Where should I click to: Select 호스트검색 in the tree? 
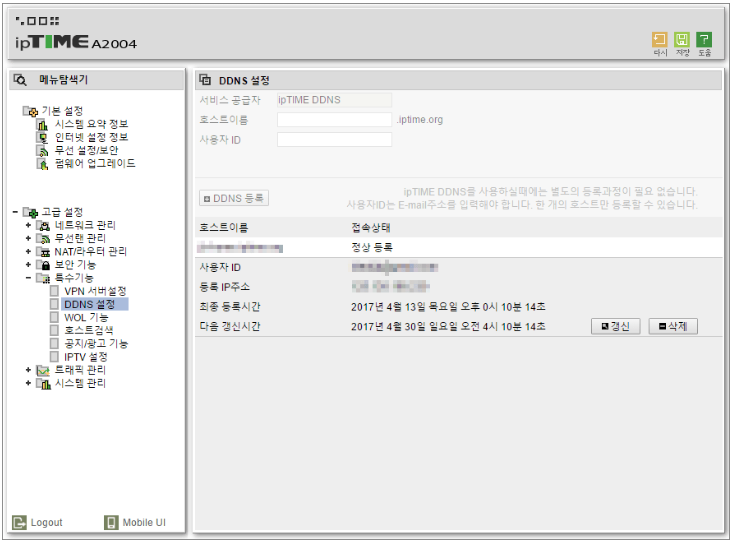pyautogui.click(x=89, y=330)
